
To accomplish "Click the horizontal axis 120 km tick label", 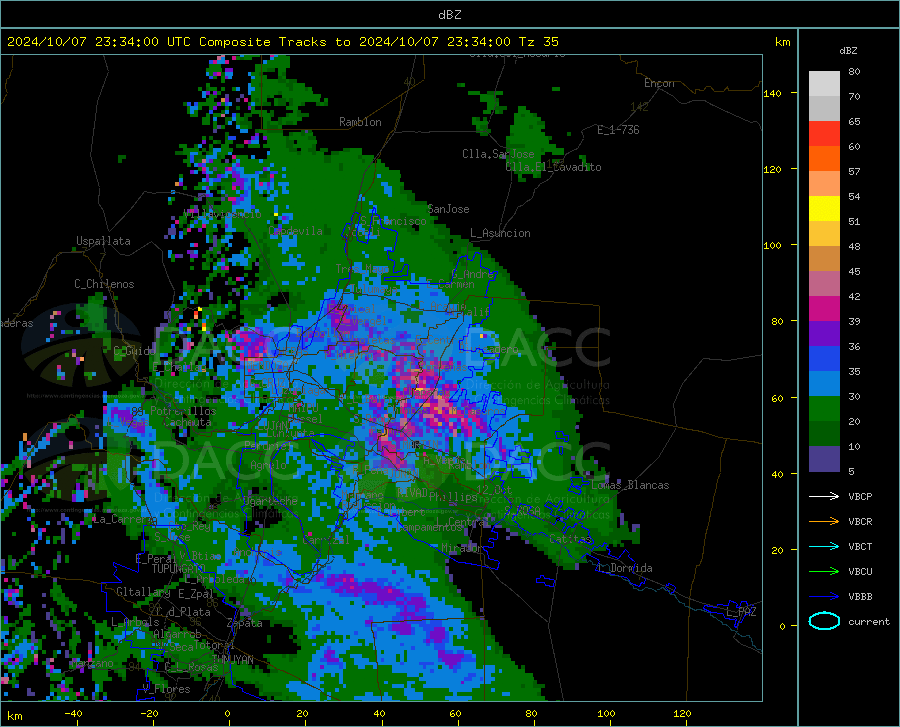I will point(682,713).
